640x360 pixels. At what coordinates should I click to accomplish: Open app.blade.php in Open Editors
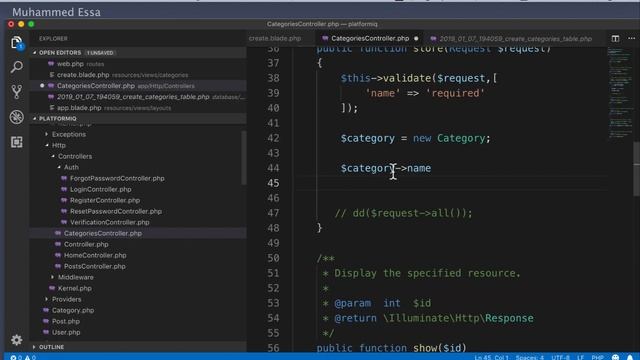point(79,108)
